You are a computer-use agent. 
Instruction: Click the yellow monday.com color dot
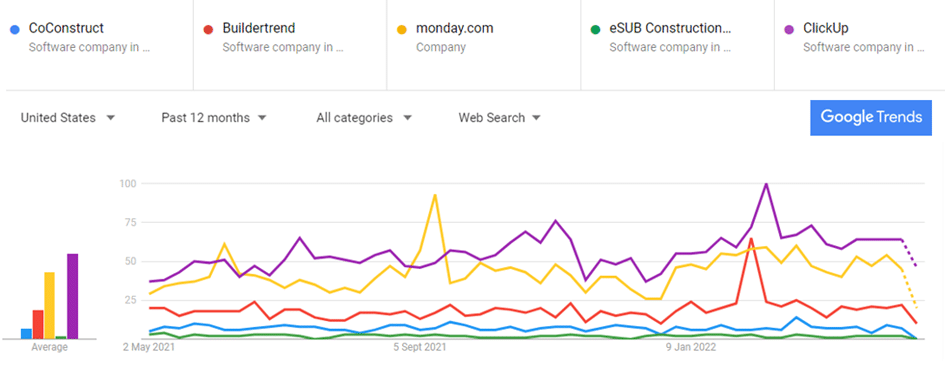point(403,29)
